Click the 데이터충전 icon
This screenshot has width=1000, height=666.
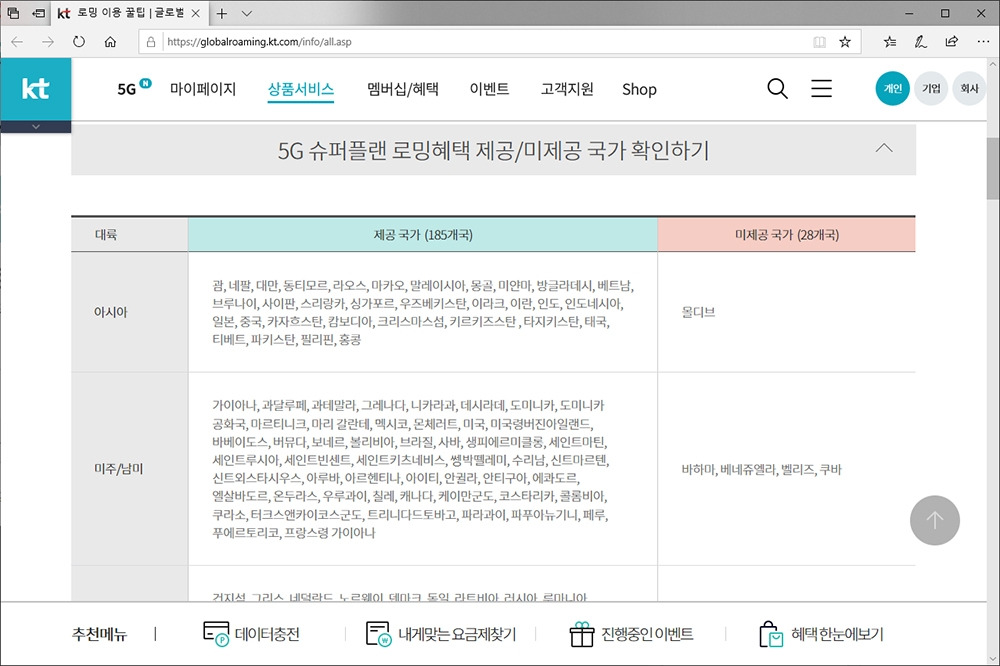(216, 633)
